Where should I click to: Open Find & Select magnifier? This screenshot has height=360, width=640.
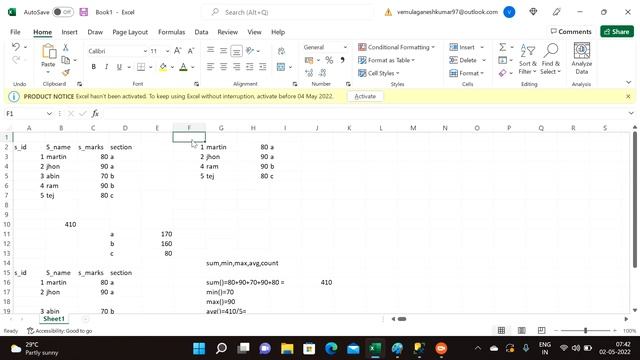click(550, 60)
